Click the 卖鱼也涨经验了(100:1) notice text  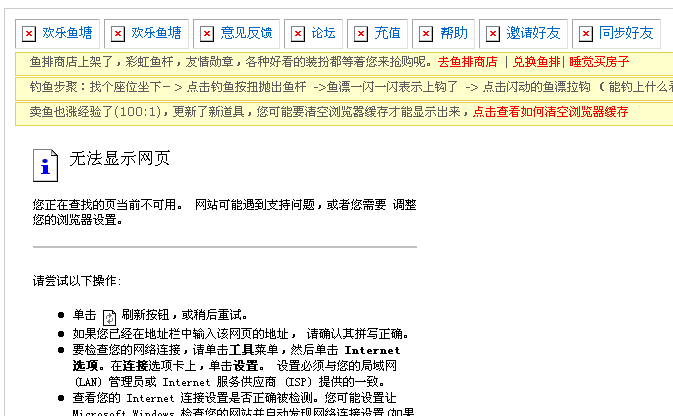pos(249,112)
